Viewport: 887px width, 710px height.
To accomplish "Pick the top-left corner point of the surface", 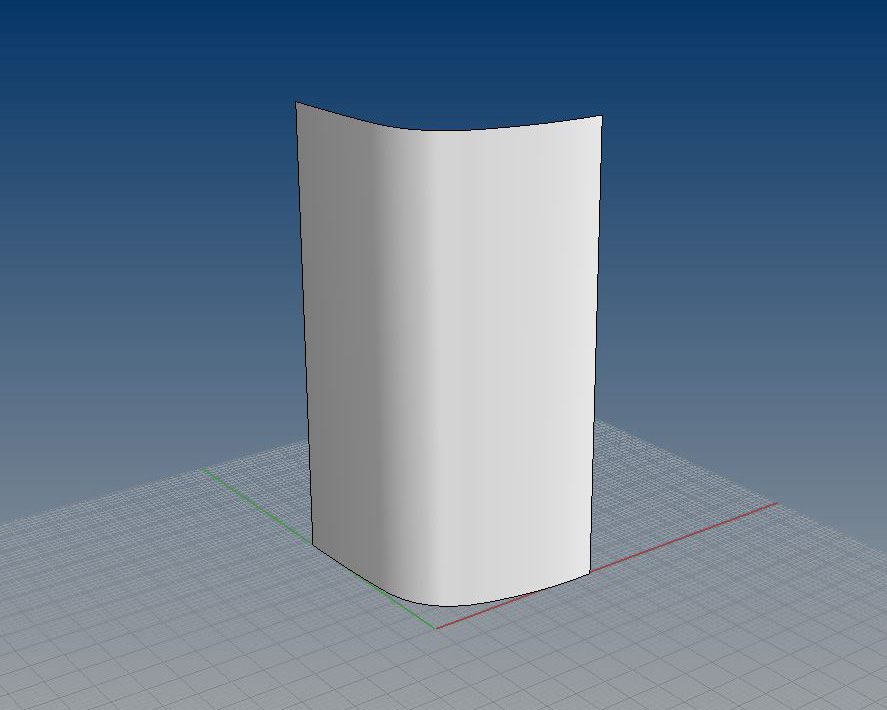I will coord(296,102).
